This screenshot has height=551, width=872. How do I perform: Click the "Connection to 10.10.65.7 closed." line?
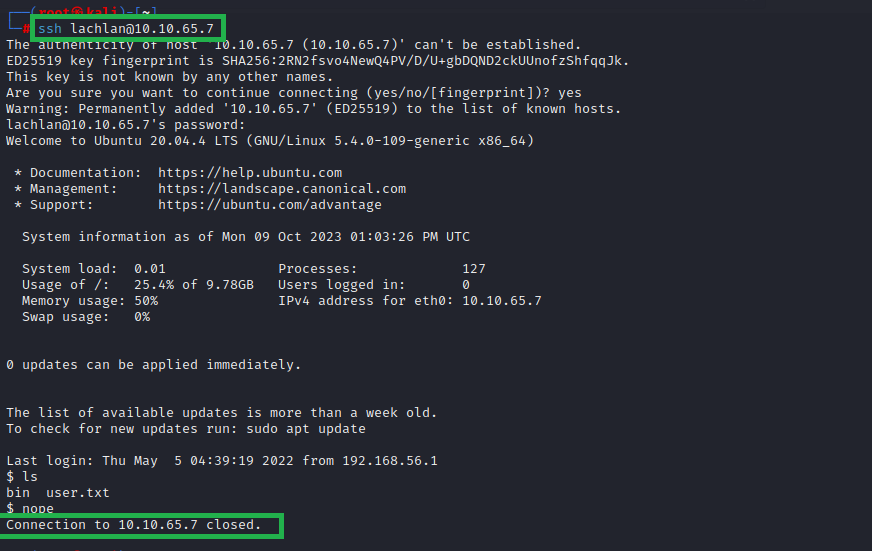pyautogui.click(x=134, y=525)
